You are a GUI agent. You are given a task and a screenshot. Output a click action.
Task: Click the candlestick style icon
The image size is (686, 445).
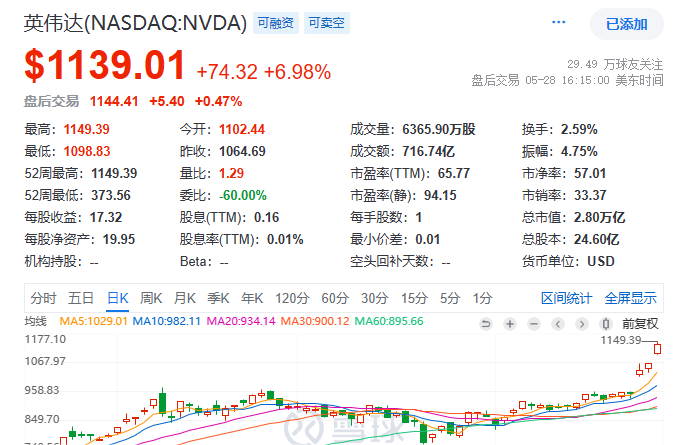(606, 324)
